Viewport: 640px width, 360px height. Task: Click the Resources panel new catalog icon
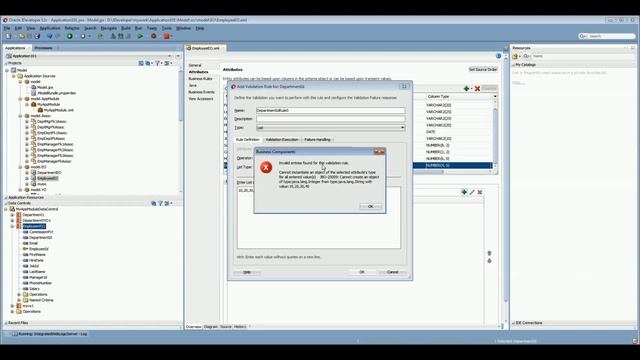pyautogui.click(x=515, y=56)
